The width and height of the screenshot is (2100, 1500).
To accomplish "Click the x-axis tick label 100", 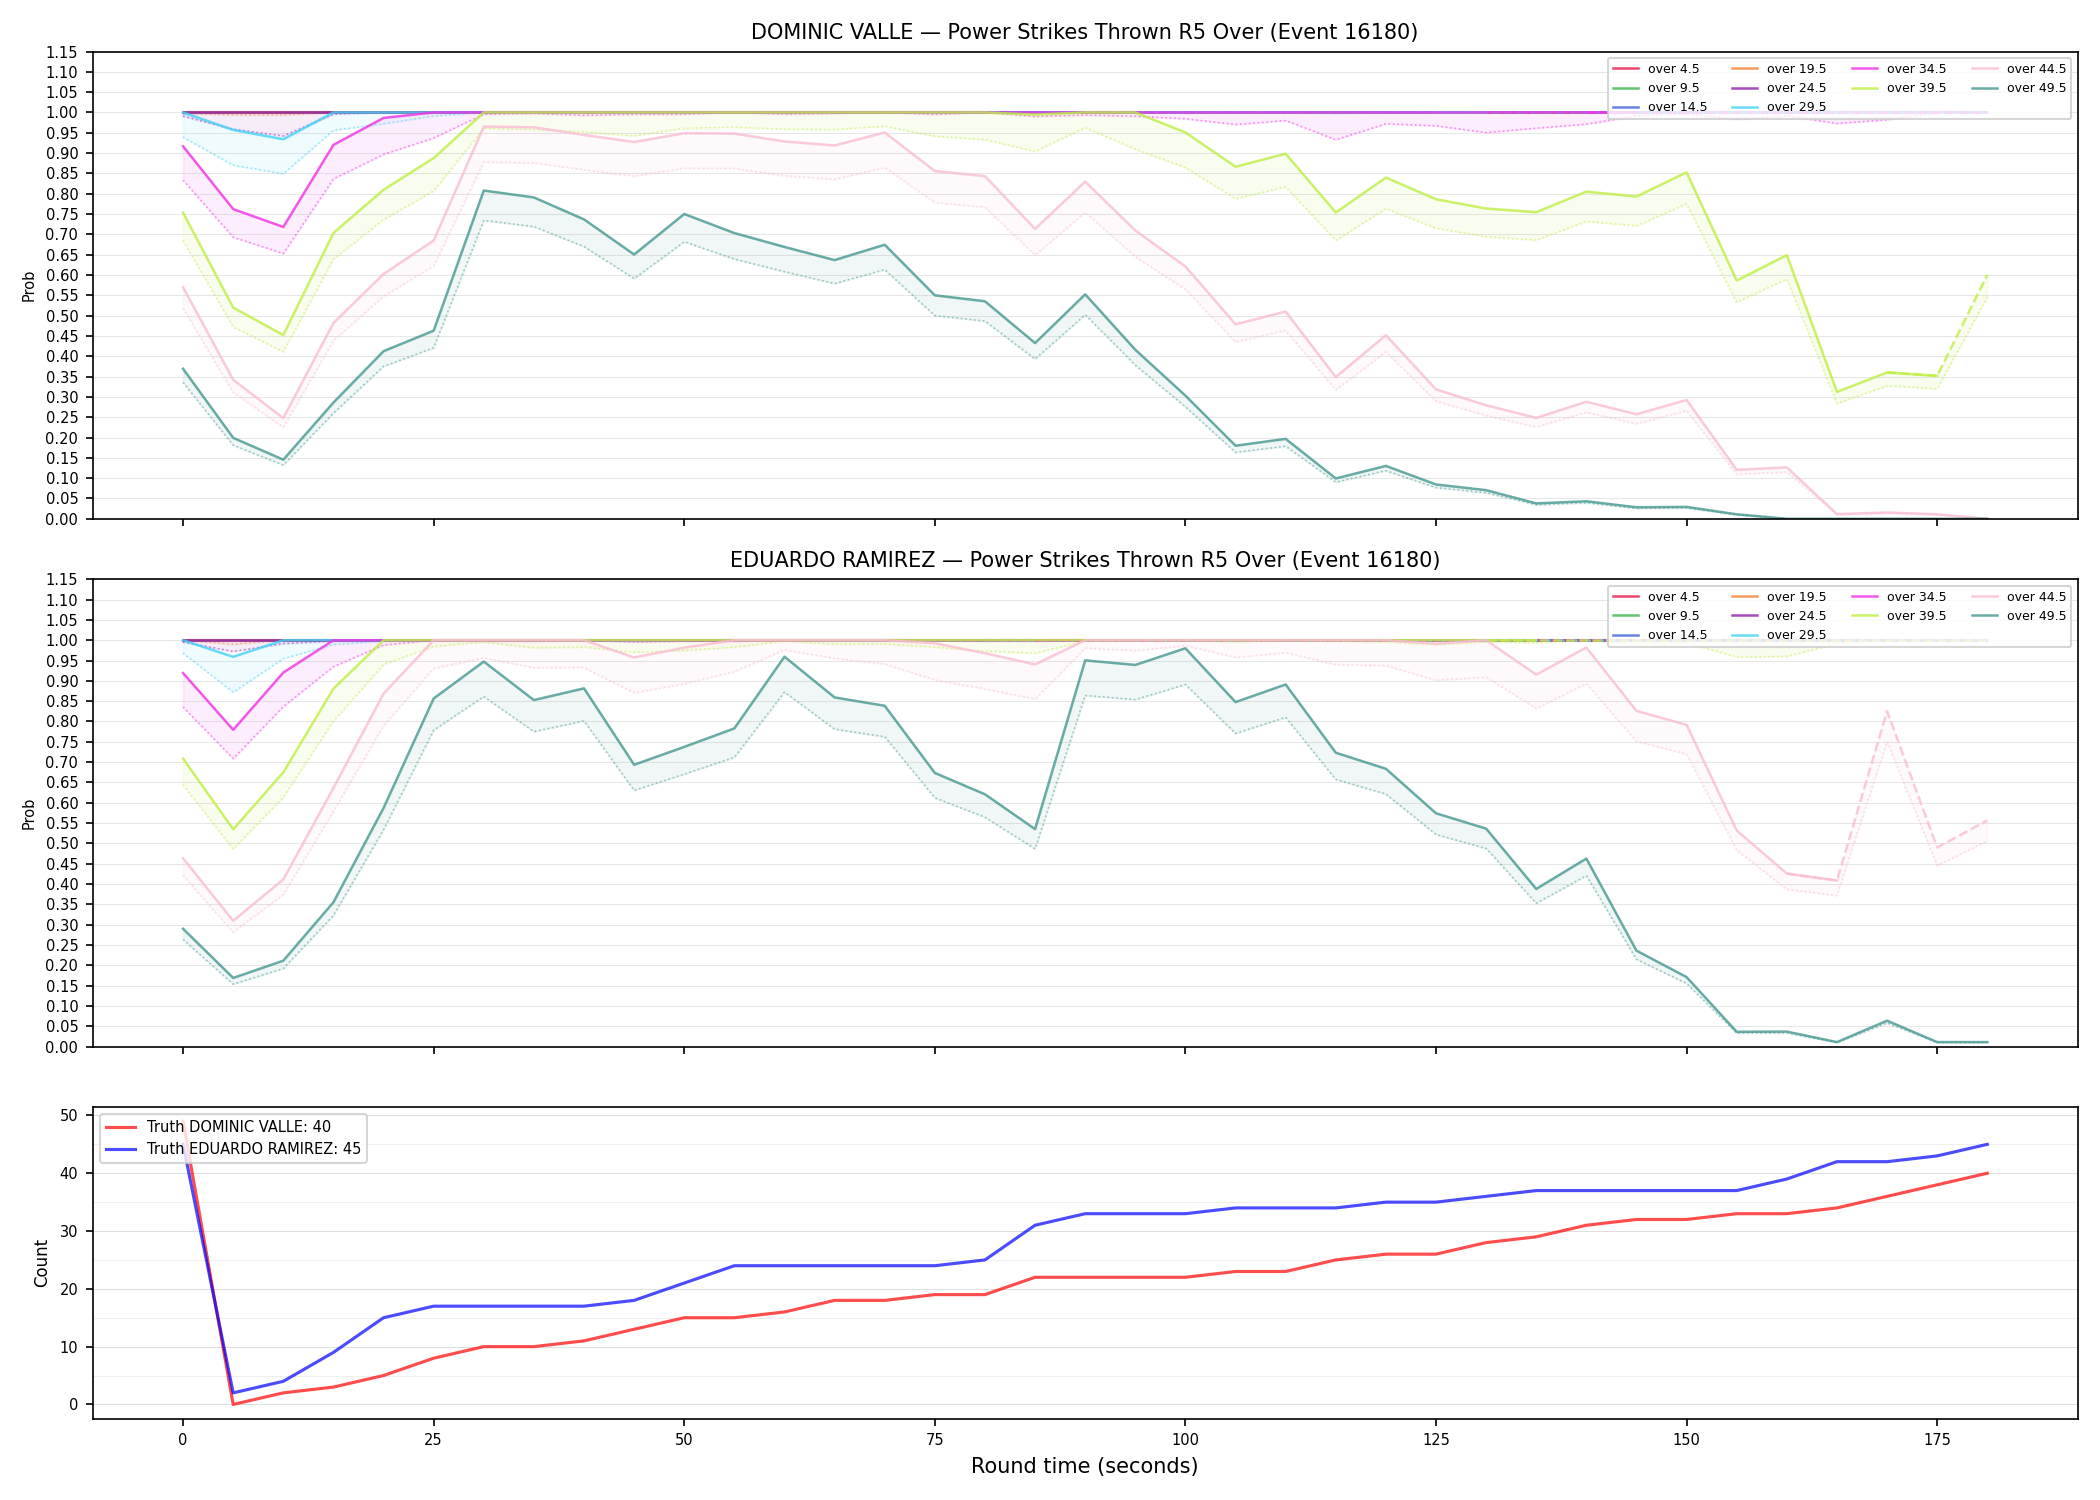I will pos(1185,1440).
